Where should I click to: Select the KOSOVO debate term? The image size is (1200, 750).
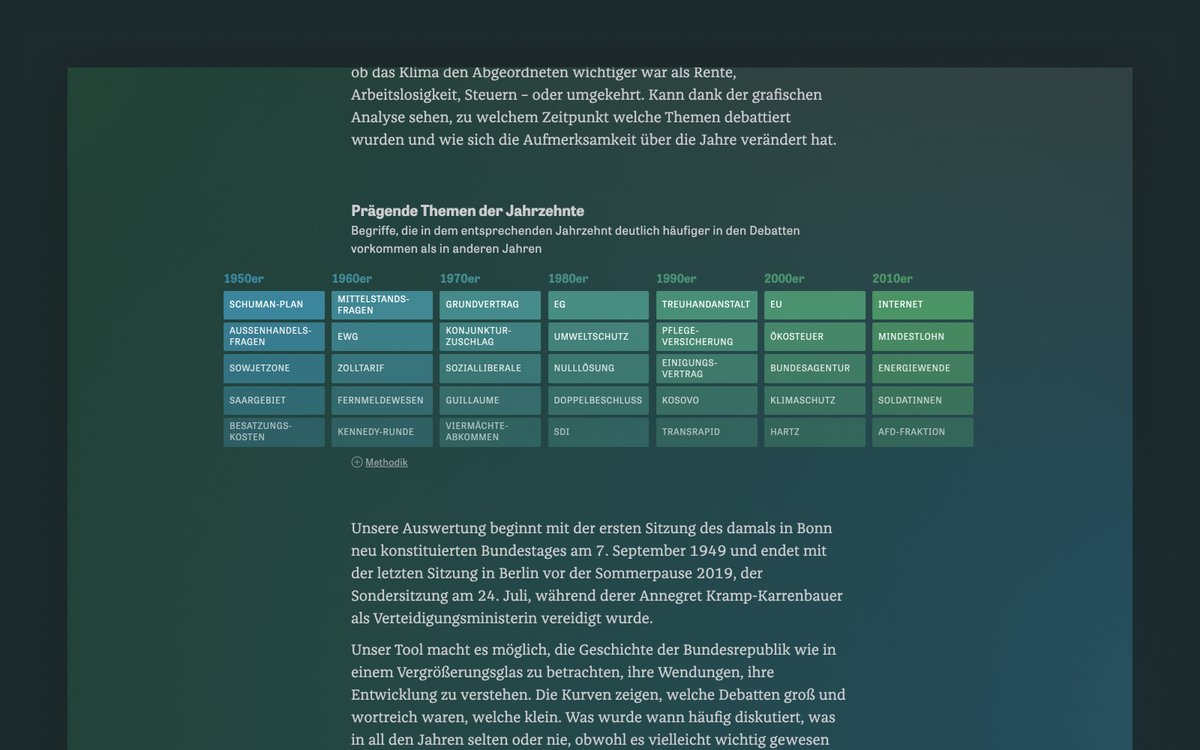(706, 400)
